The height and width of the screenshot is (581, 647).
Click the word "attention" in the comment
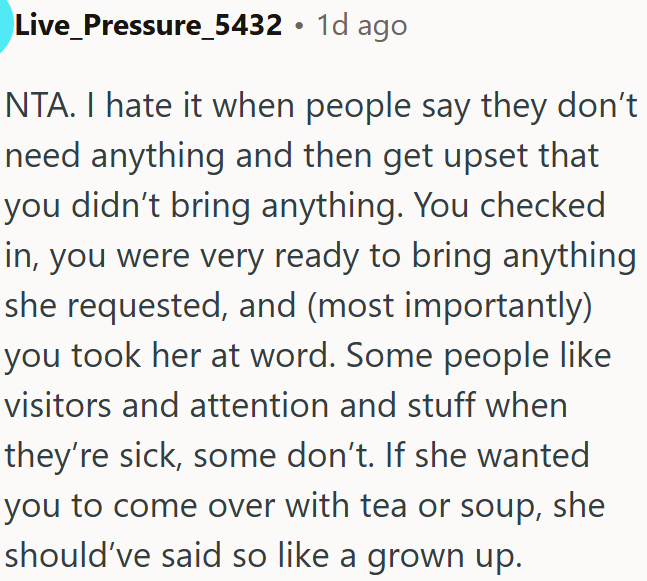click(259, 406)
